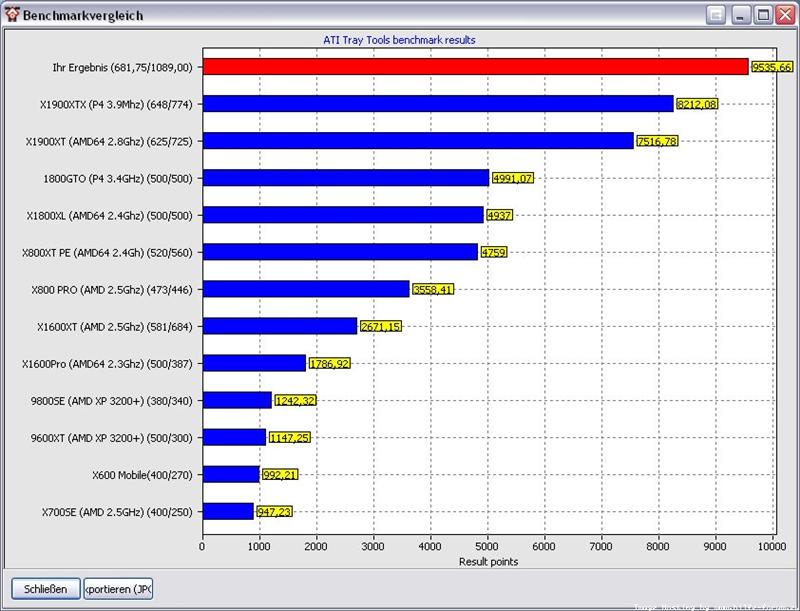Click the 2671,15 value label
The width and height of the screenshot is (800, 611).
(381, 326)
